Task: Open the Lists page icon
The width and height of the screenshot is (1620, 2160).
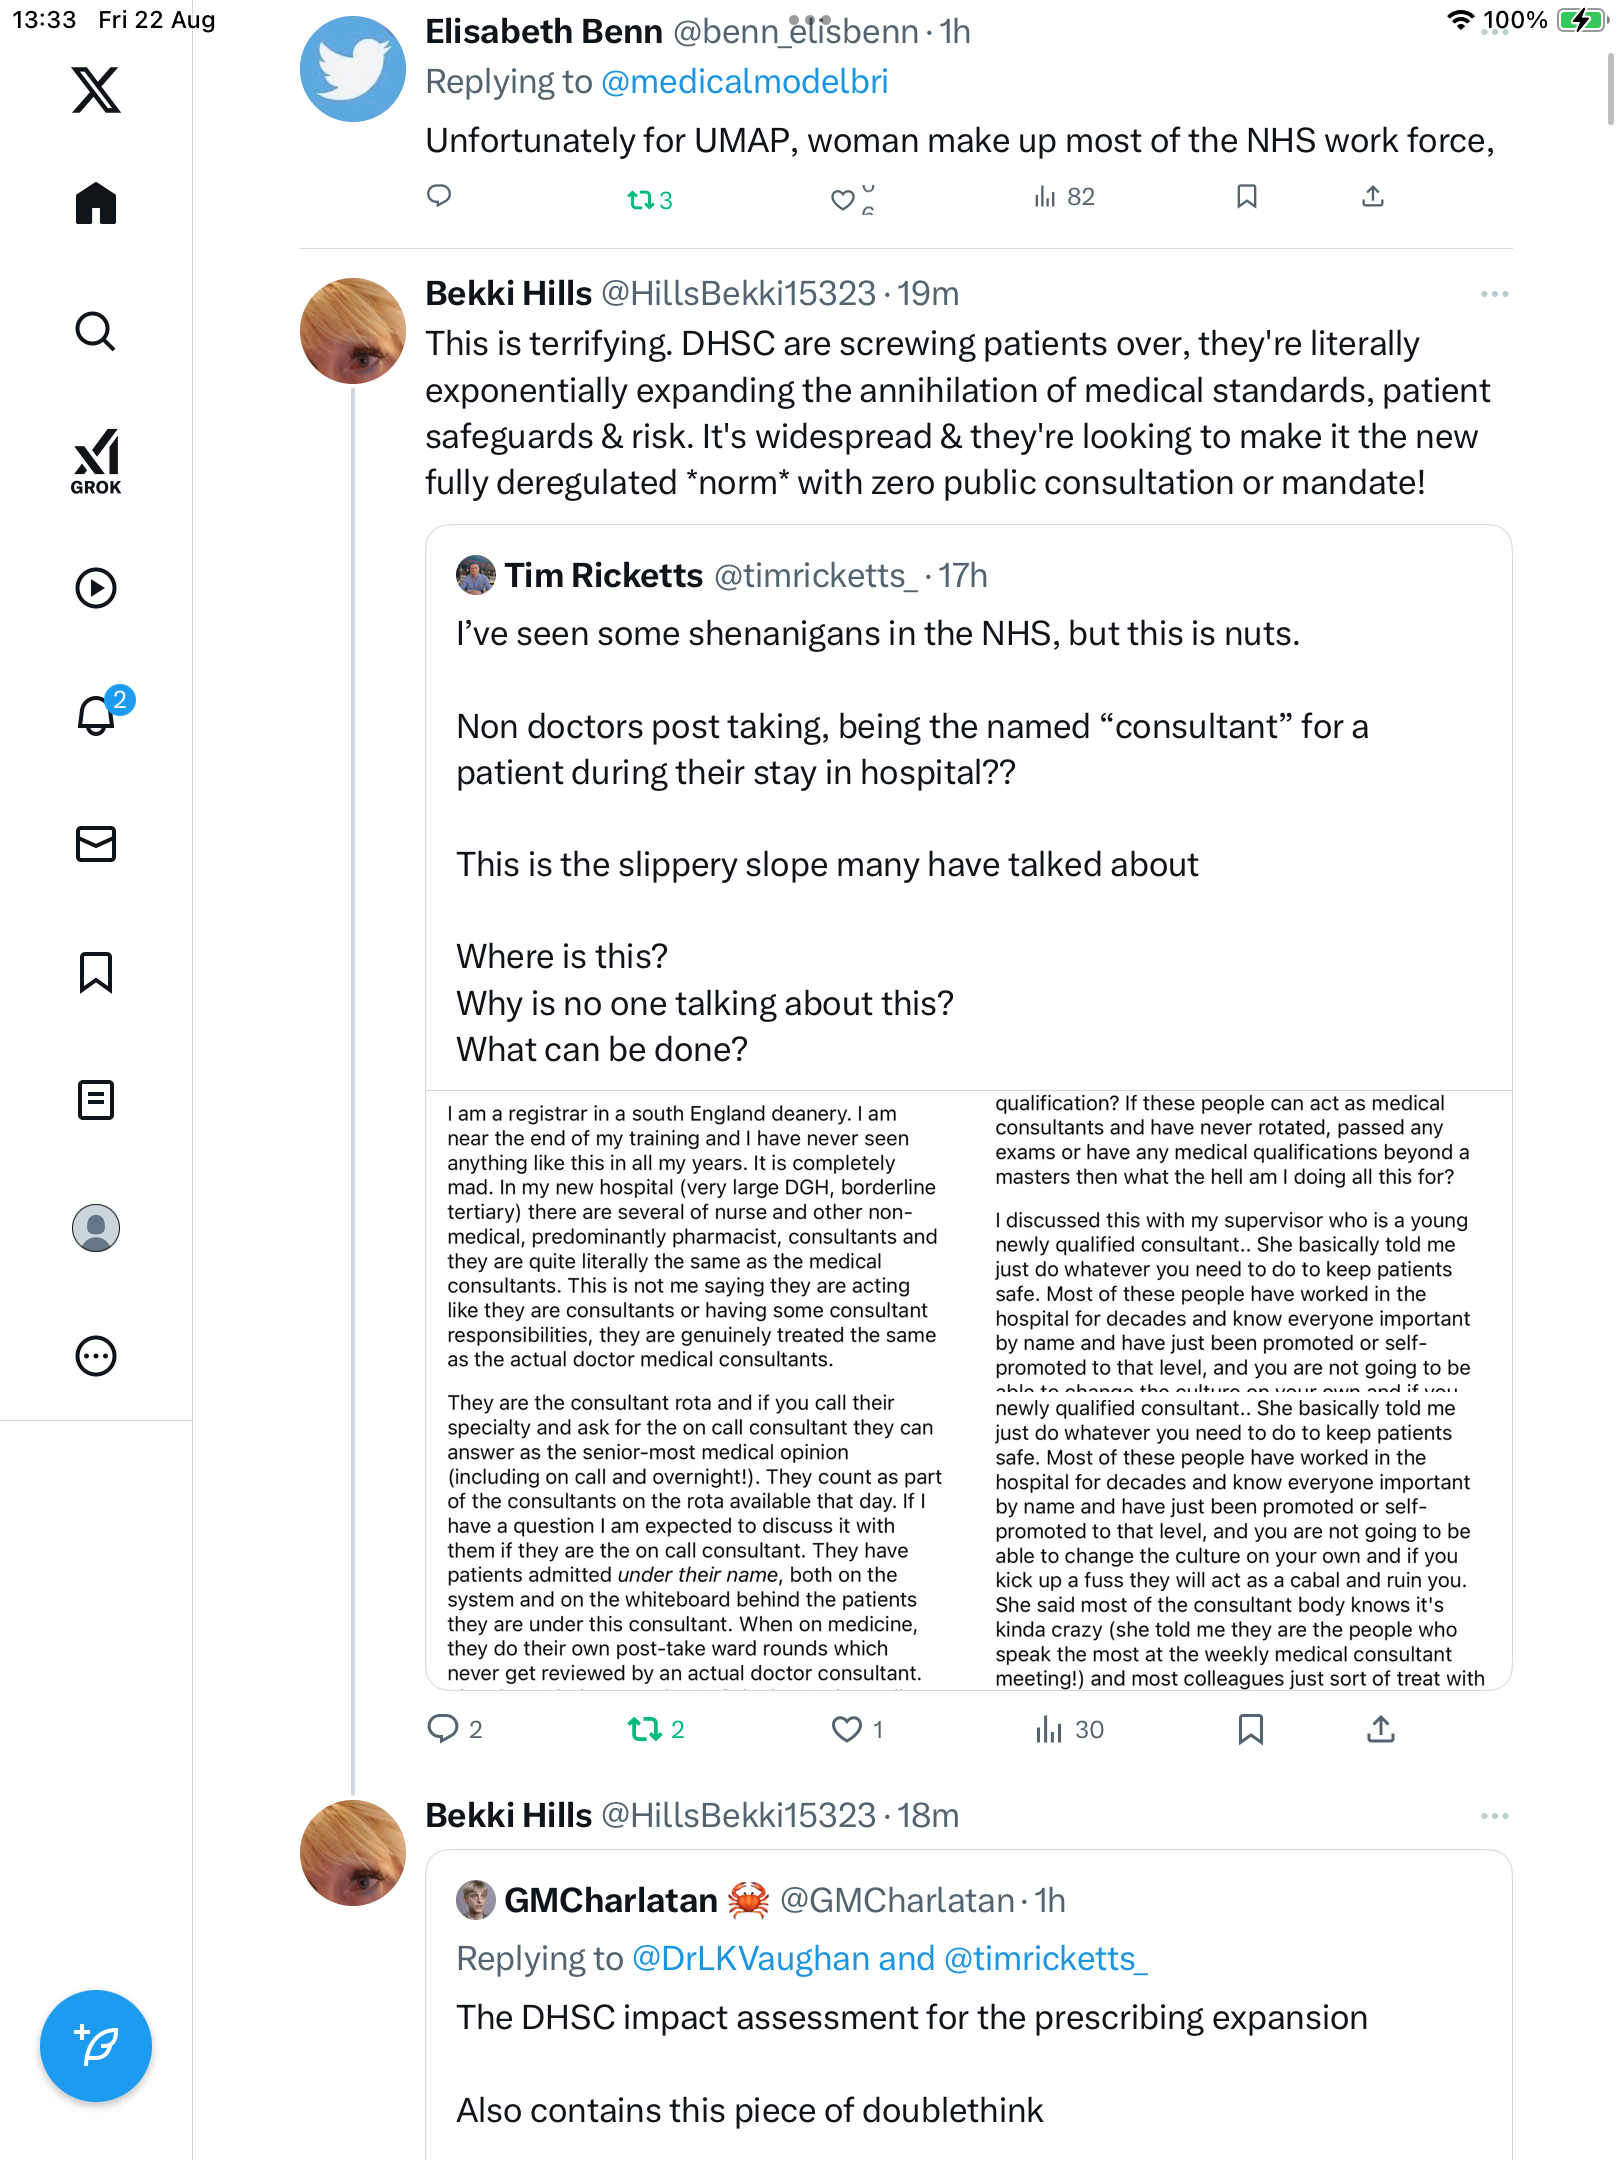Action: [96, 1100]
